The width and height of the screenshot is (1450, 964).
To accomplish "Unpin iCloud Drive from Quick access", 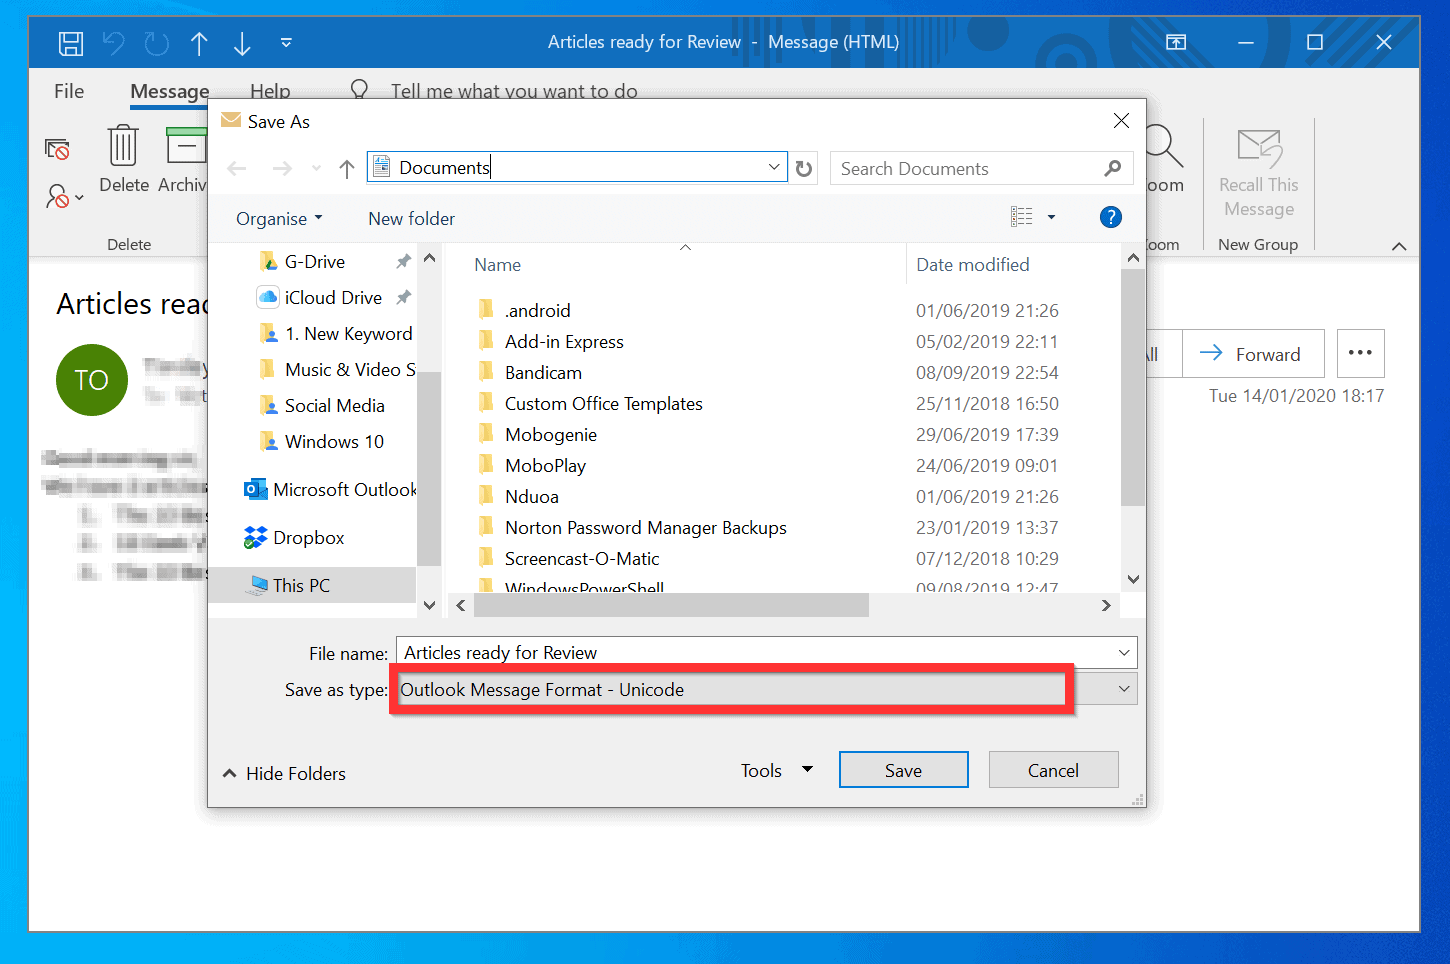I will 403,297.
